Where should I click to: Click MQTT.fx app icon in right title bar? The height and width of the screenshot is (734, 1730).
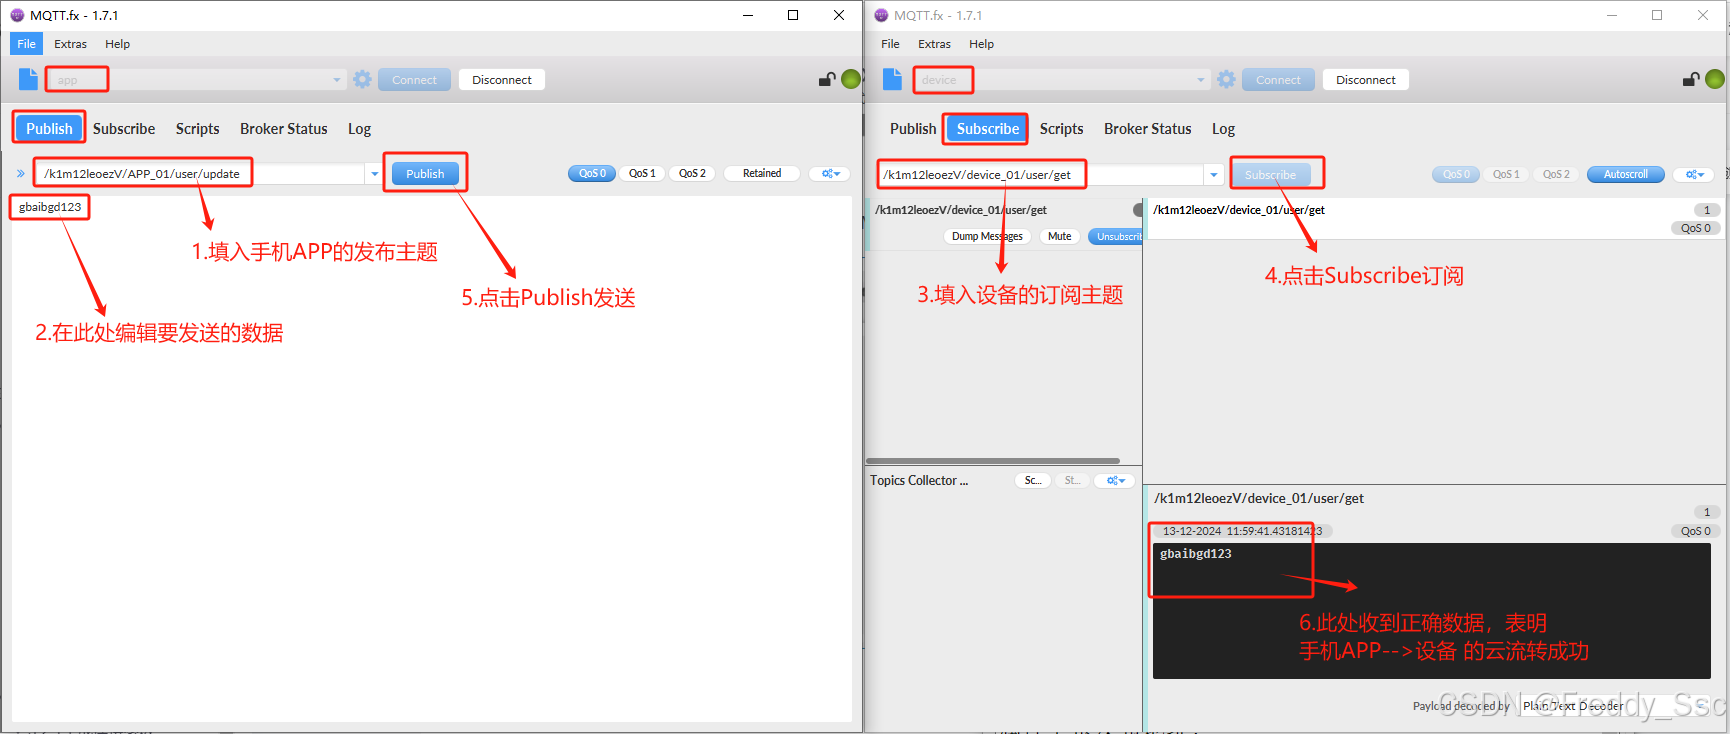(881, 15)
